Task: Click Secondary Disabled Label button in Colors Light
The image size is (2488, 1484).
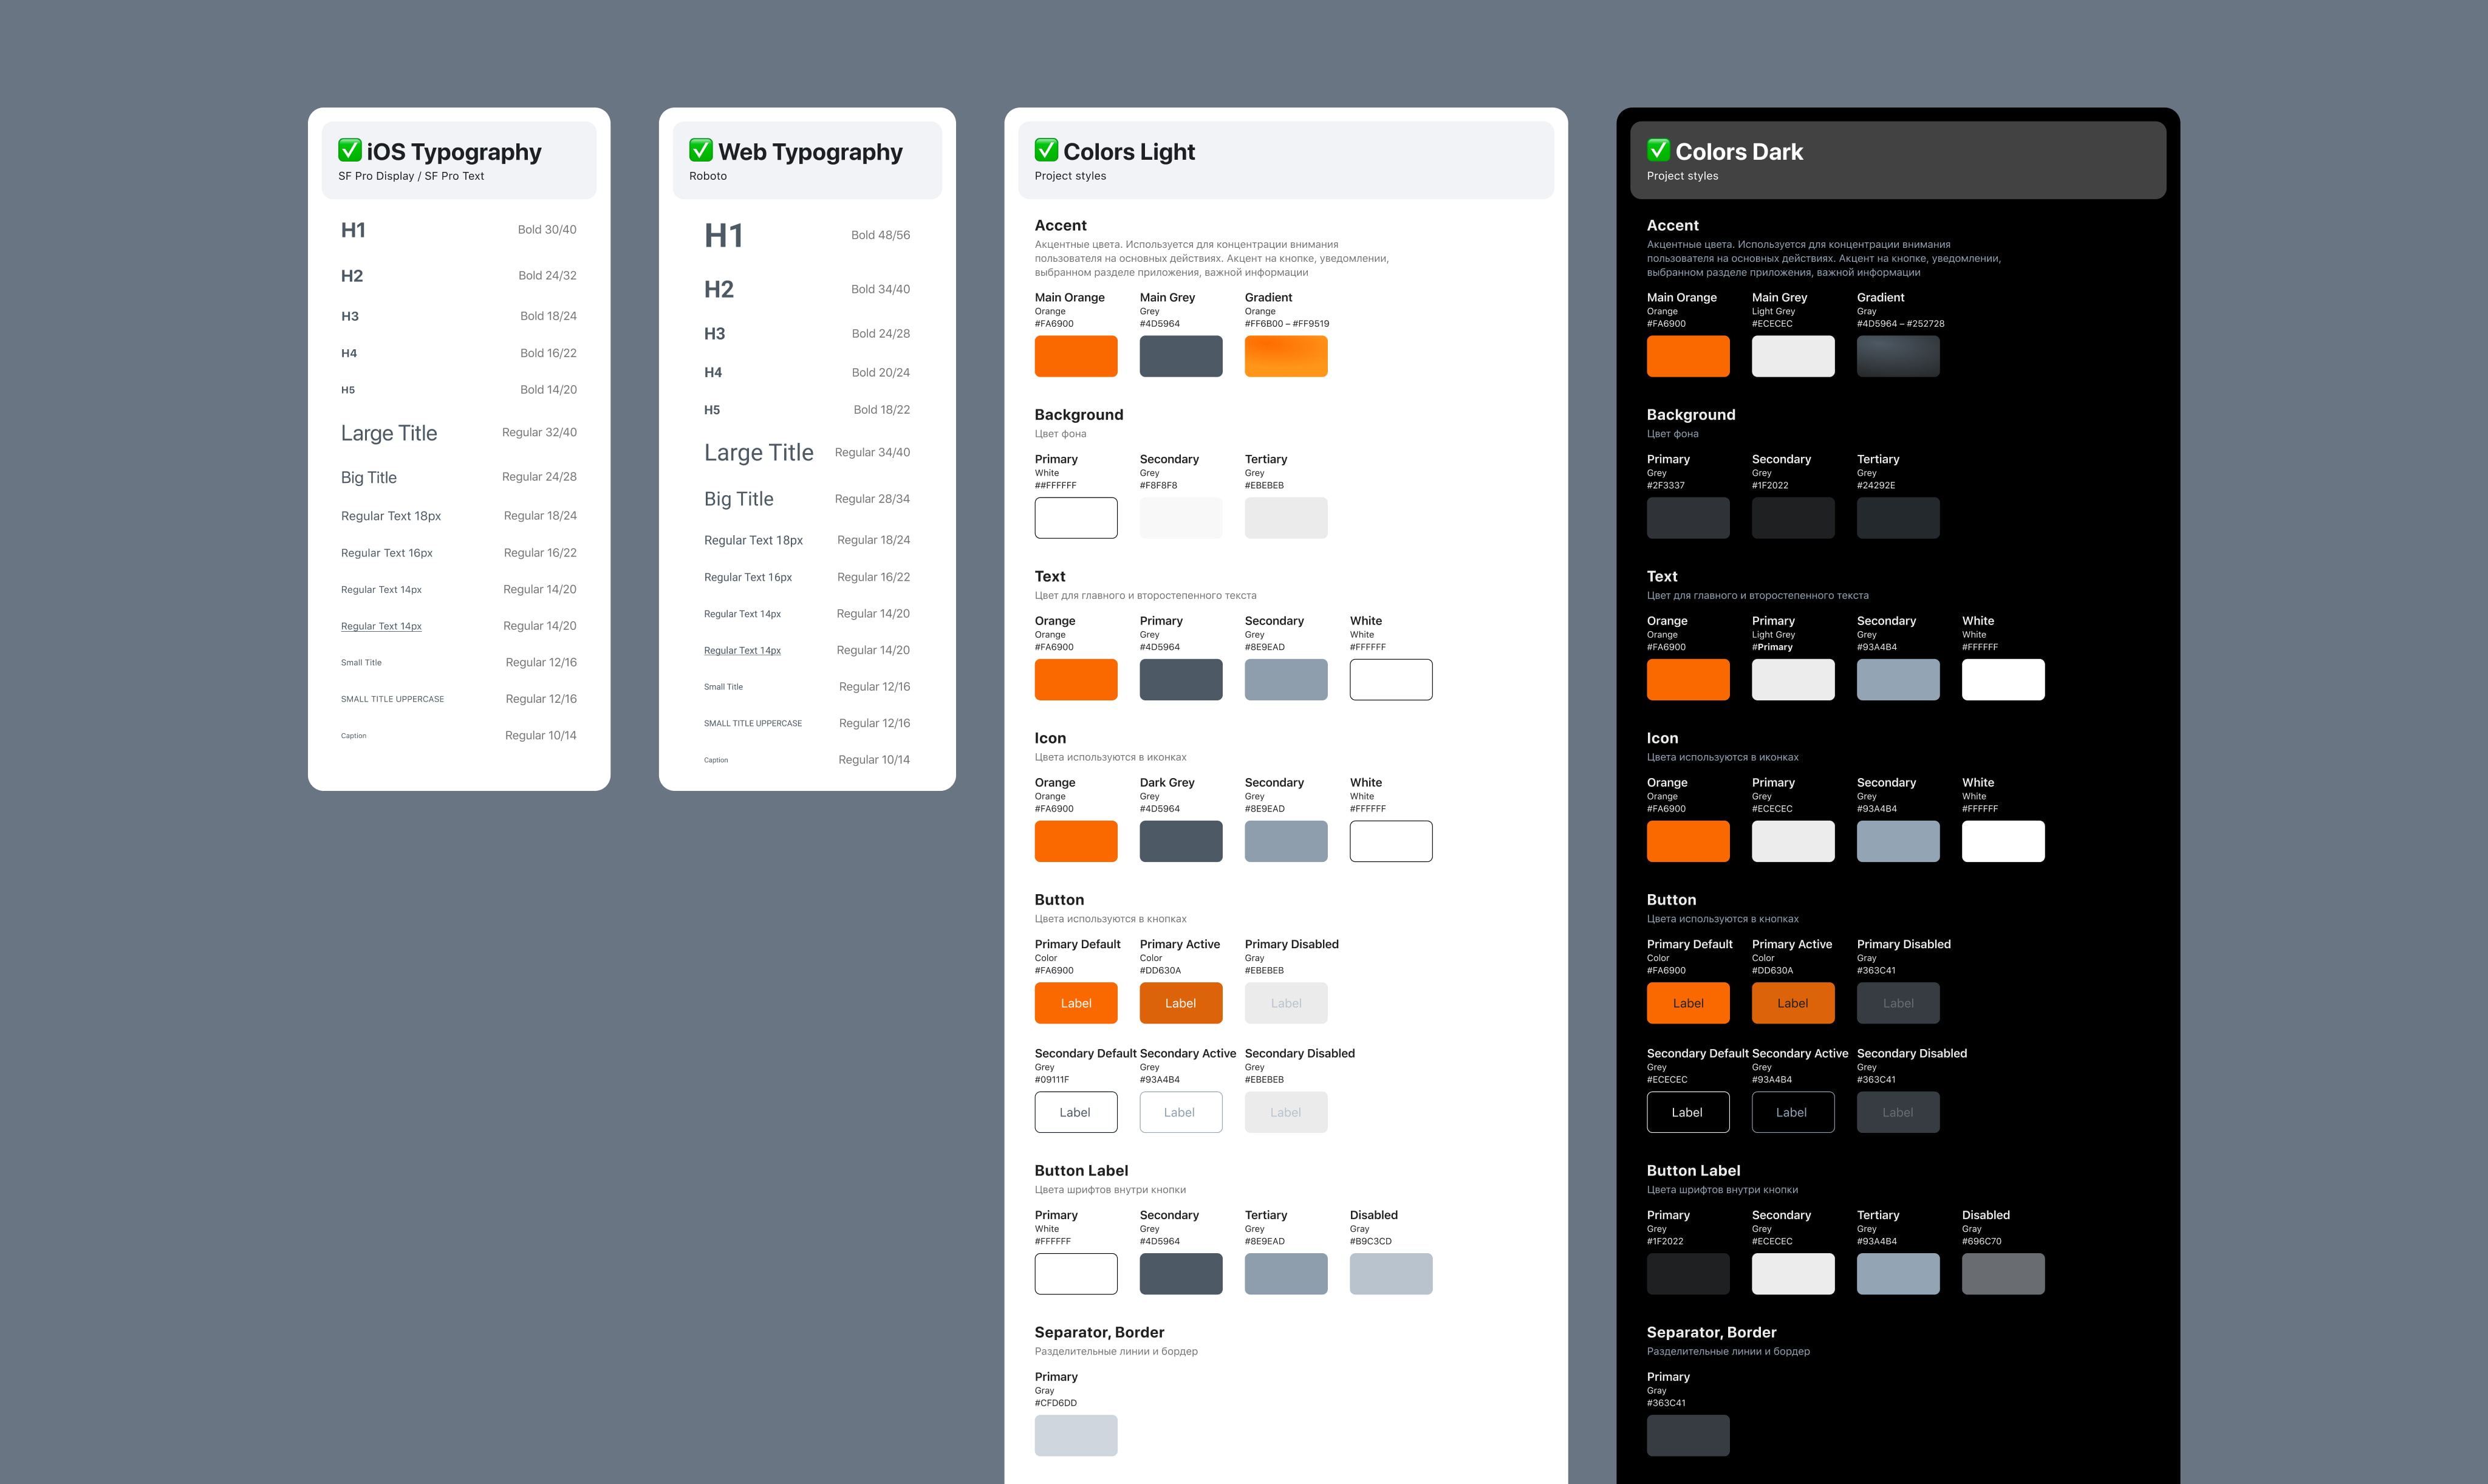Action: pos(1286,1112)
